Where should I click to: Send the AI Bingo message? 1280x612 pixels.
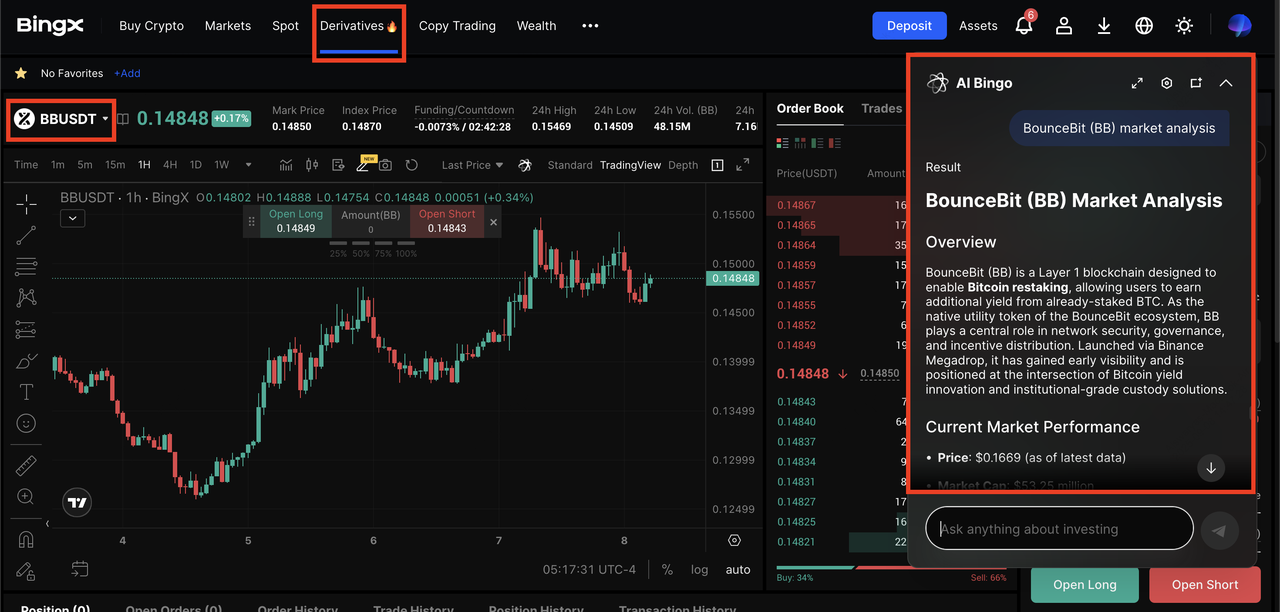[1219, 531]
